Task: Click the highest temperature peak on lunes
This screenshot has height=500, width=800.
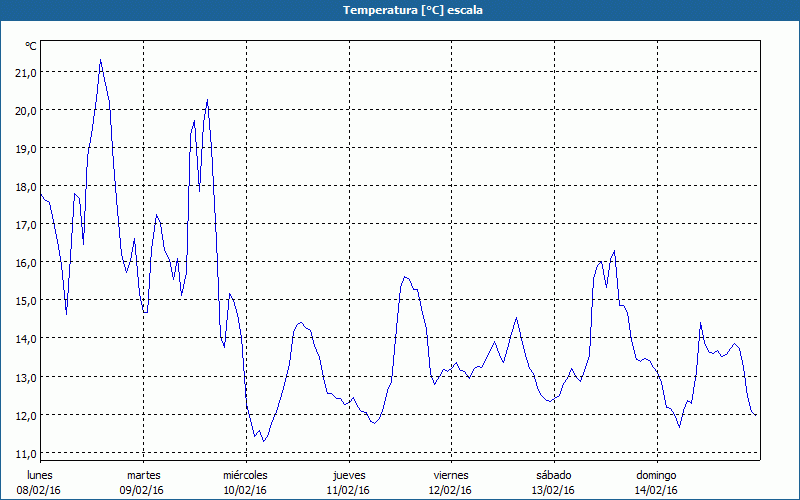Action: click(101, 60)
